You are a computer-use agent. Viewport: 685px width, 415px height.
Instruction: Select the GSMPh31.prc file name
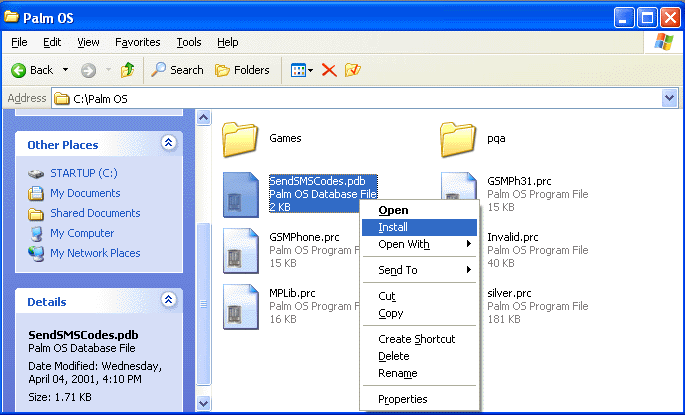click(519, 181)
